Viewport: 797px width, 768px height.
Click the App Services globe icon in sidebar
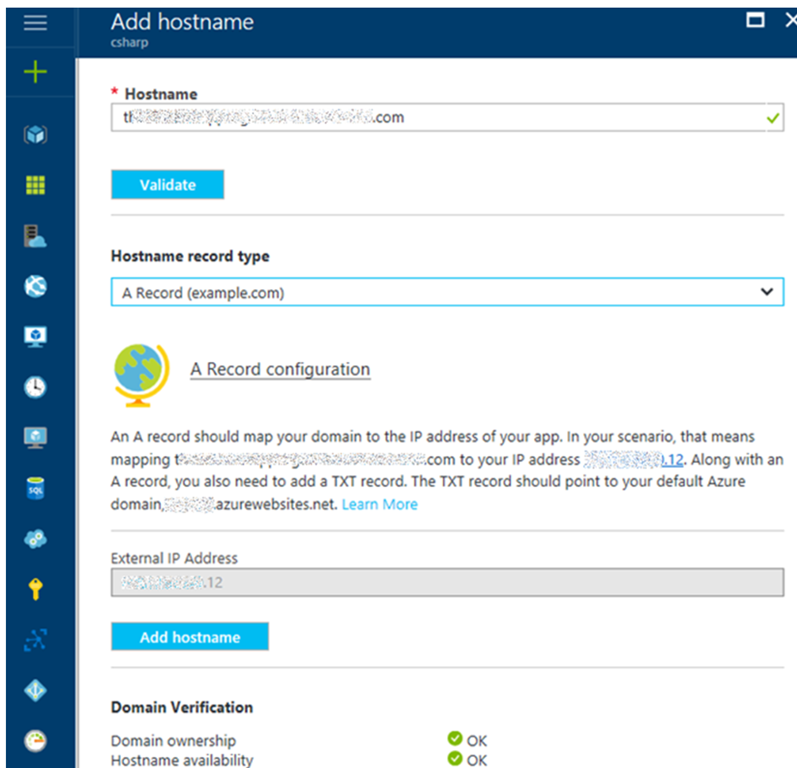pos(35,286)
